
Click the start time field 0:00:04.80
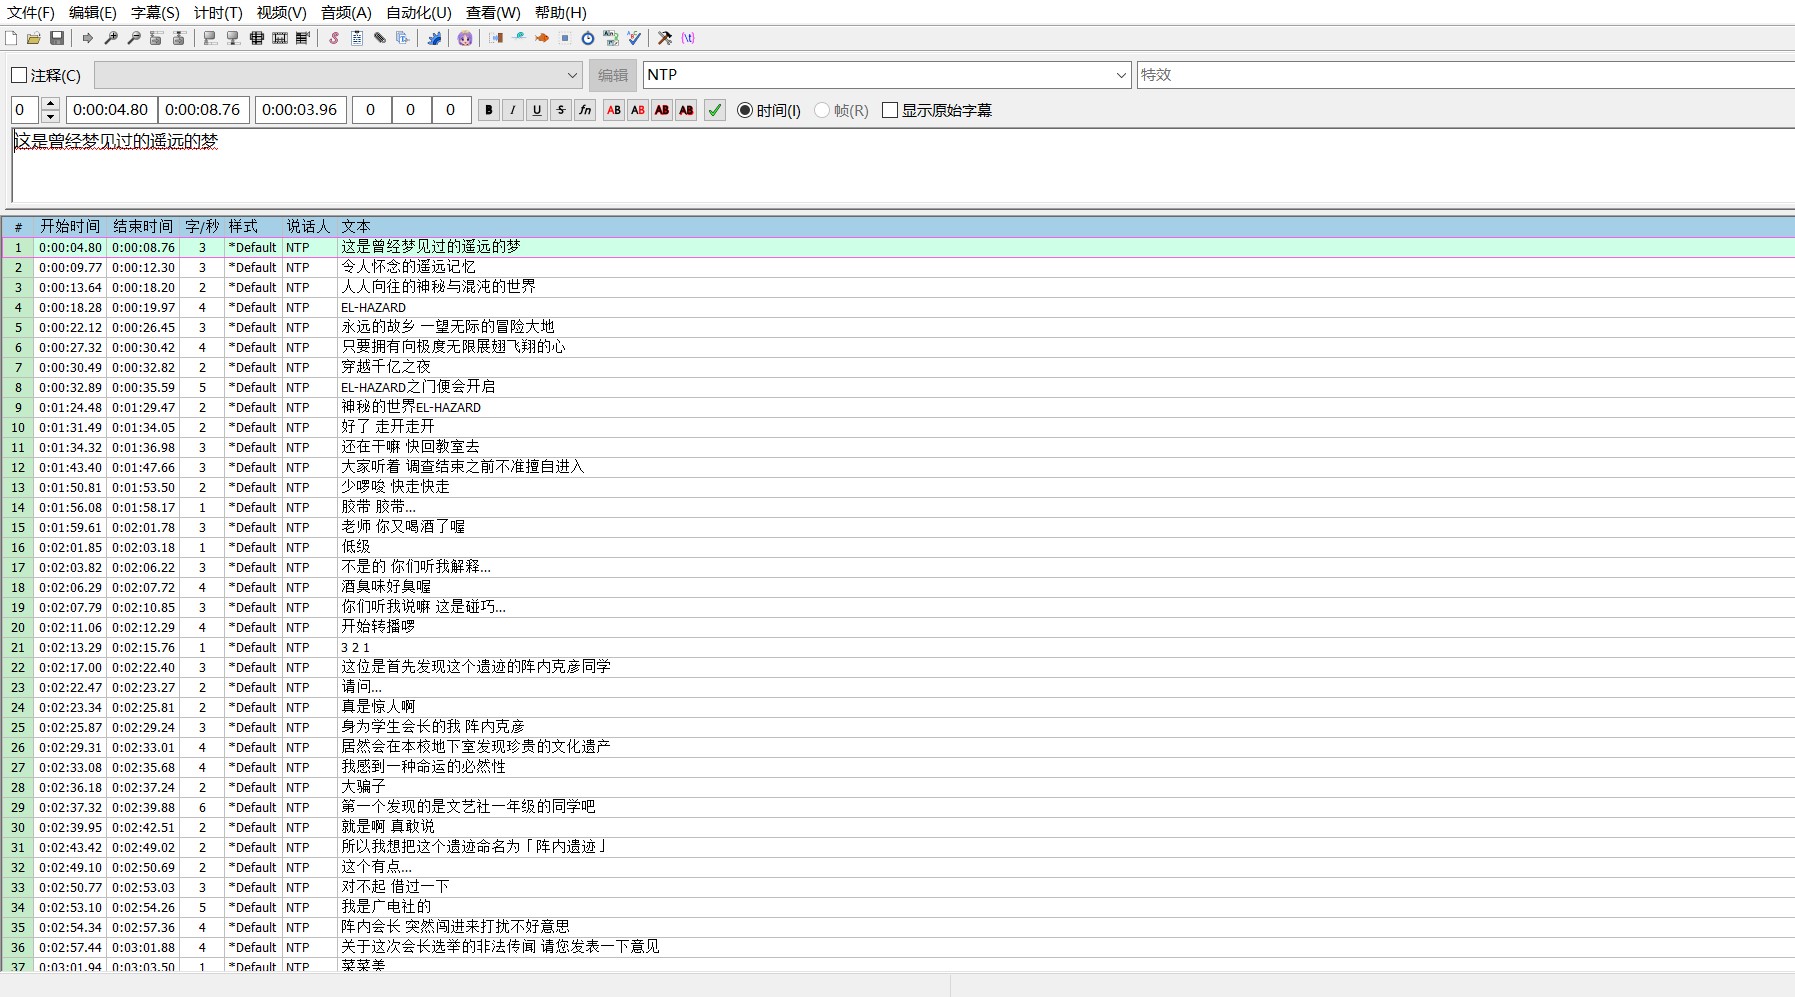pos(111,110)
